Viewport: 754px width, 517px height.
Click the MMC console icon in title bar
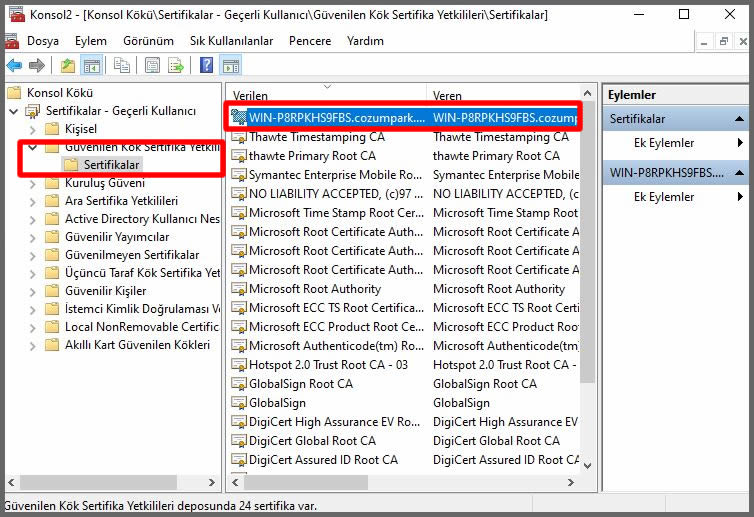17,14
